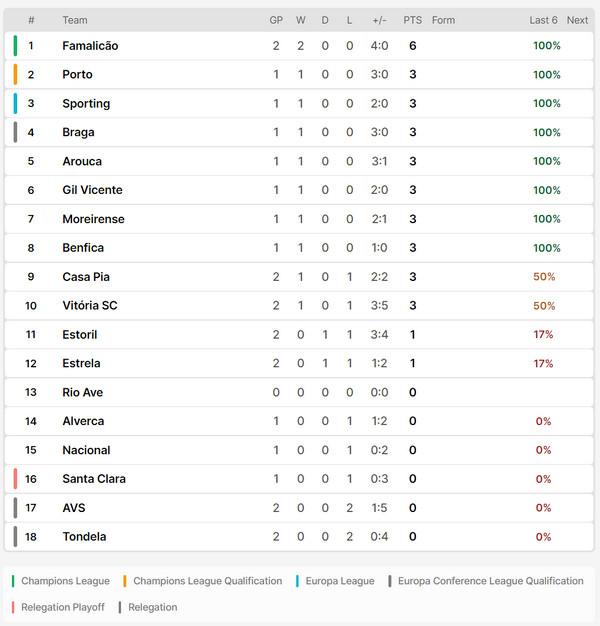Sort by the GP column header

(x=276, y=20)
